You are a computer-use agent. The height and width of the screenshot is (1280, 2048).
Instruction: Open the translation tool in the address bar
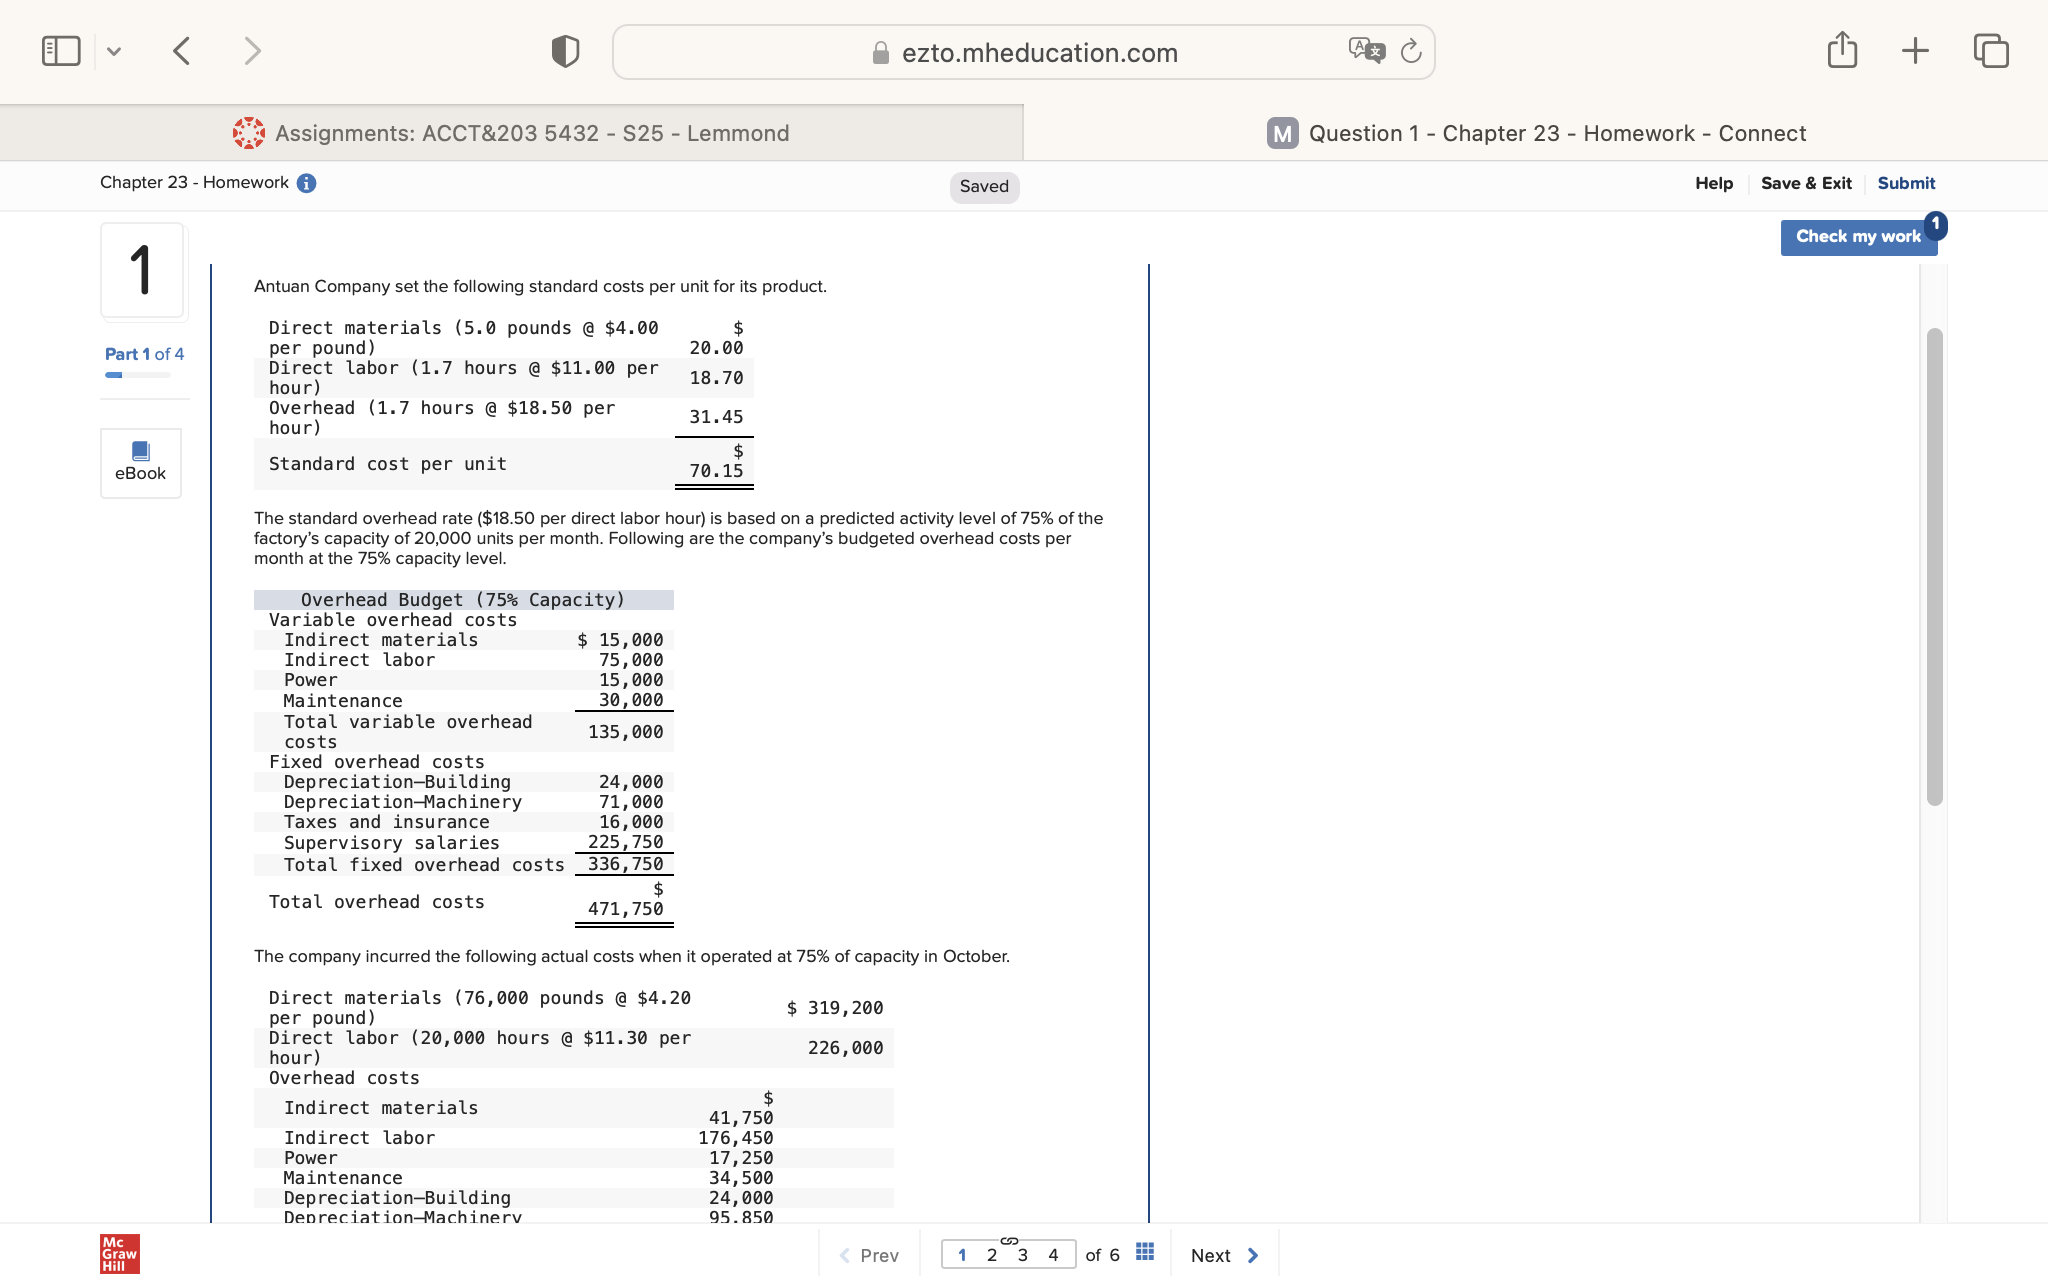coord(1366,49)
